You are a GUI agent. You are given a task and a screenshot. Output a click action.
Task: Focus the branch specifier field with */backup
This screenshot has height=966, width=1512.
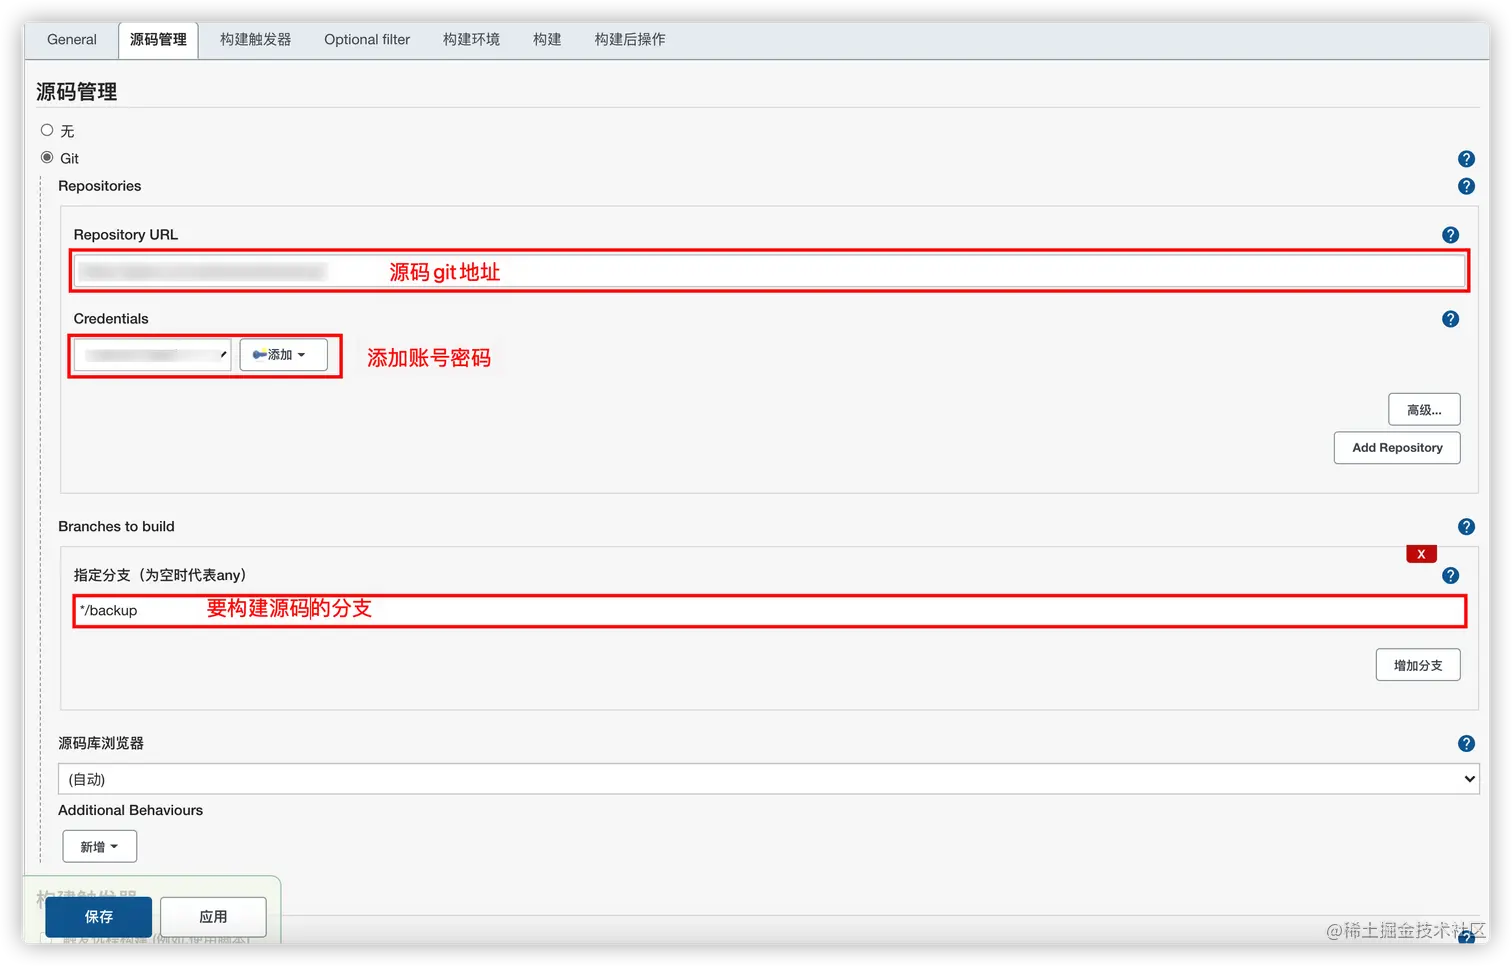[x=769, y=611]
